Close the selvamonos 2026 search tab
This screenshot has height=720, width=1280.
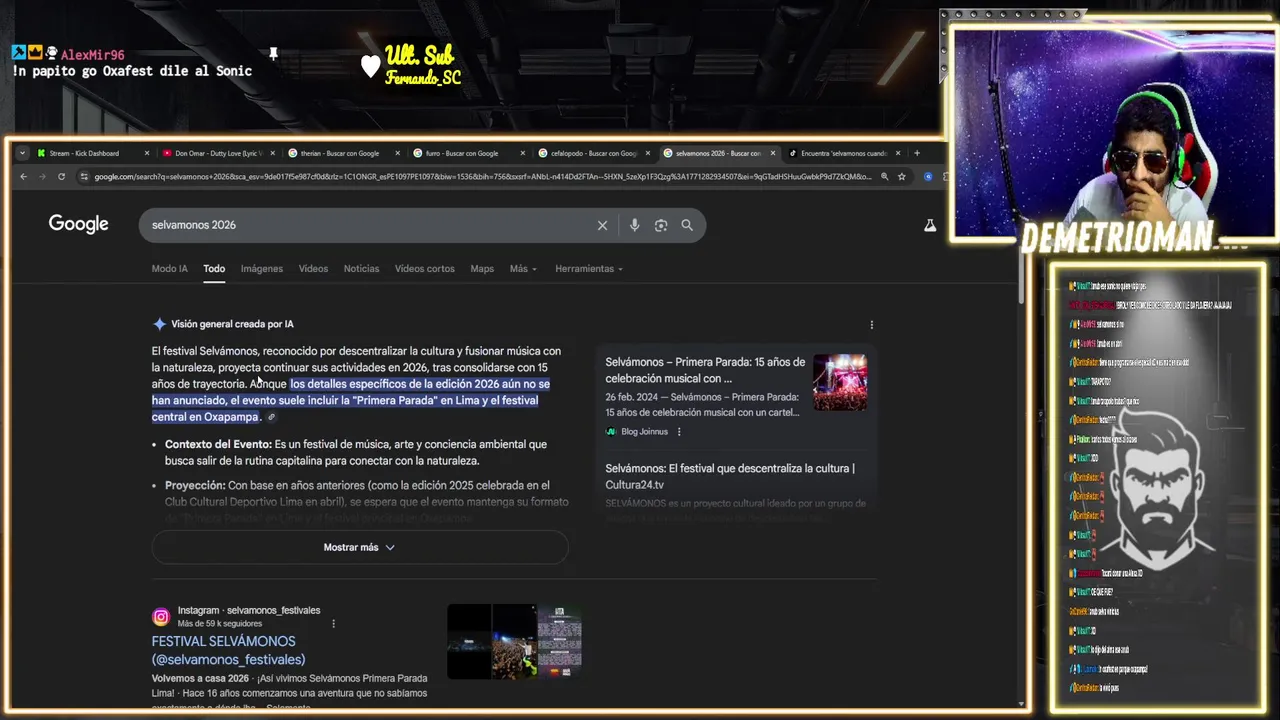click(772, 153)
